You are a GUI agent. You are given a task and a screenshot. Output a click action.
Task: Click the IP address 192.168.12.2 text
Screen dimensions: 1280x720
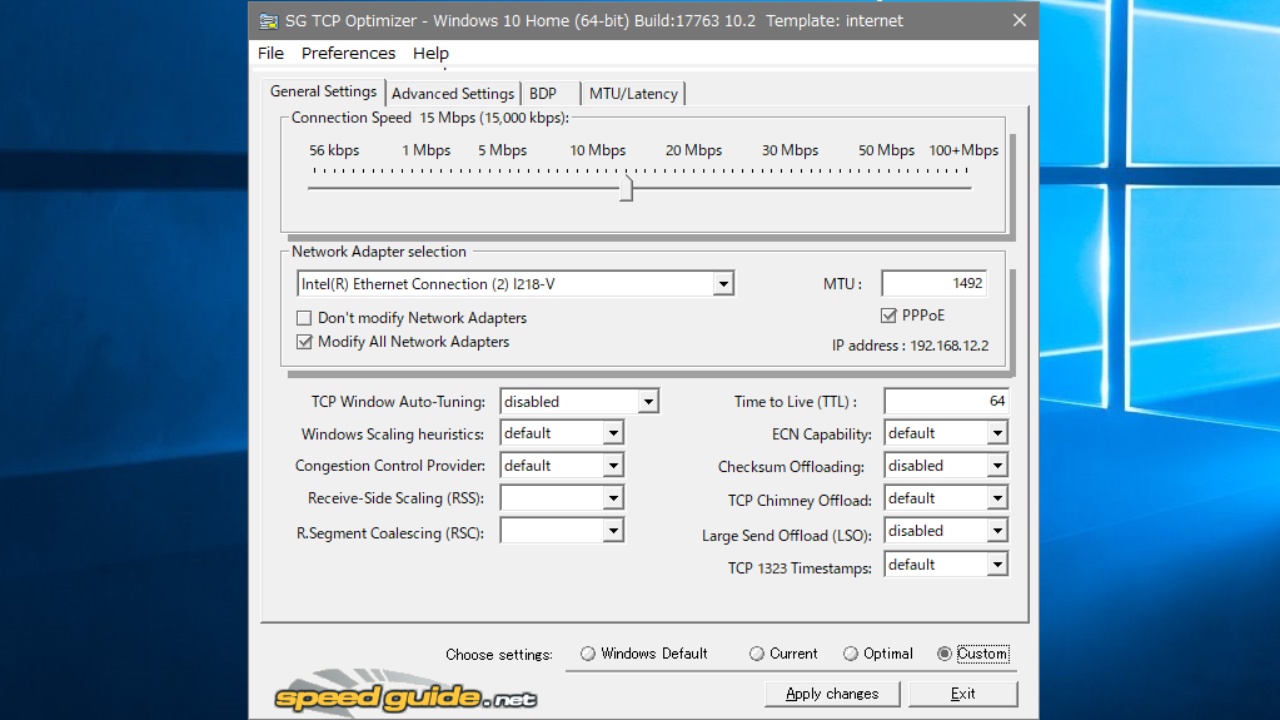pyautogui.click(x=910, y=346)
